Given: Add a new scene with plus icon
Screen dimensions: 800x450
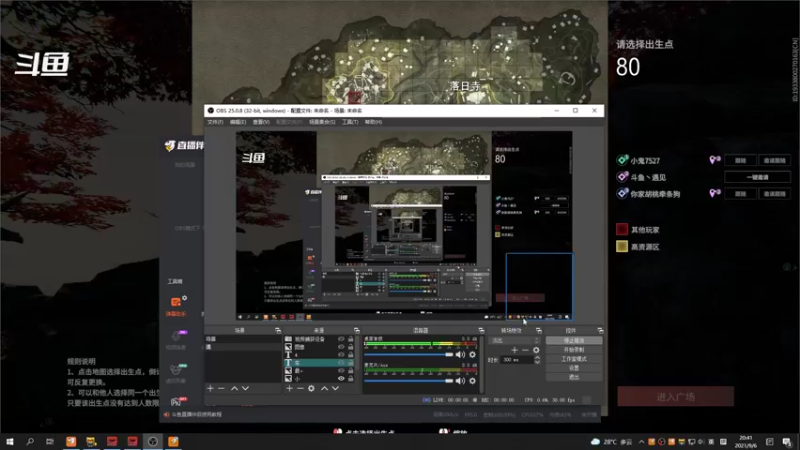Looking at the screenshot, I should pyautogui.click(x=210, y=388).
